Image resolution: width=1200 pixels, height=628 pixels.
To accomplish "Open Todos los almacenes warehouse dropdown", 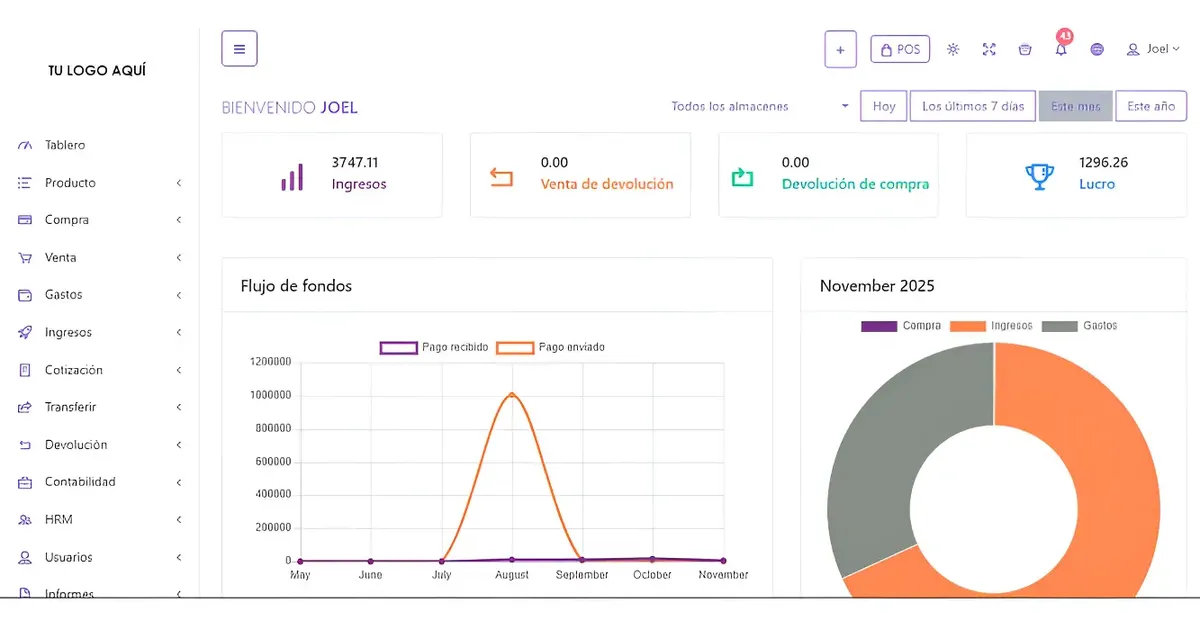I will (760, 106).
